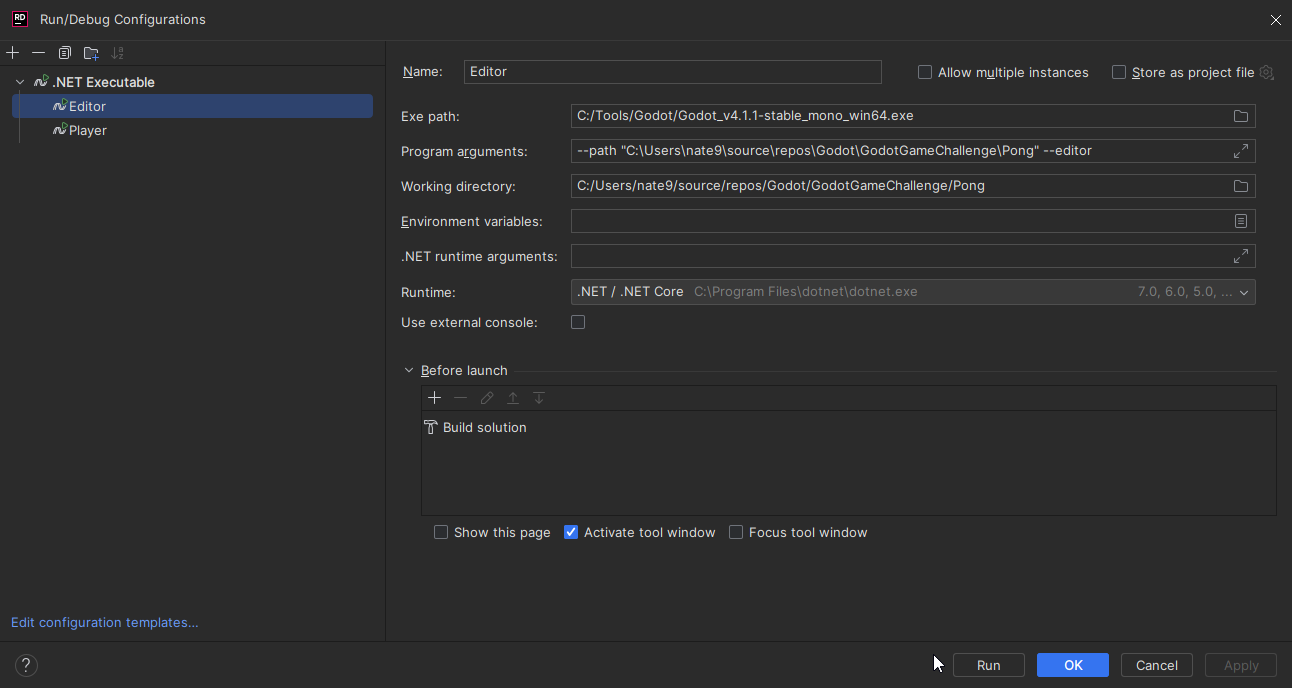
Task: Browse for the Exe path
Action: (x=1240, y=116)
